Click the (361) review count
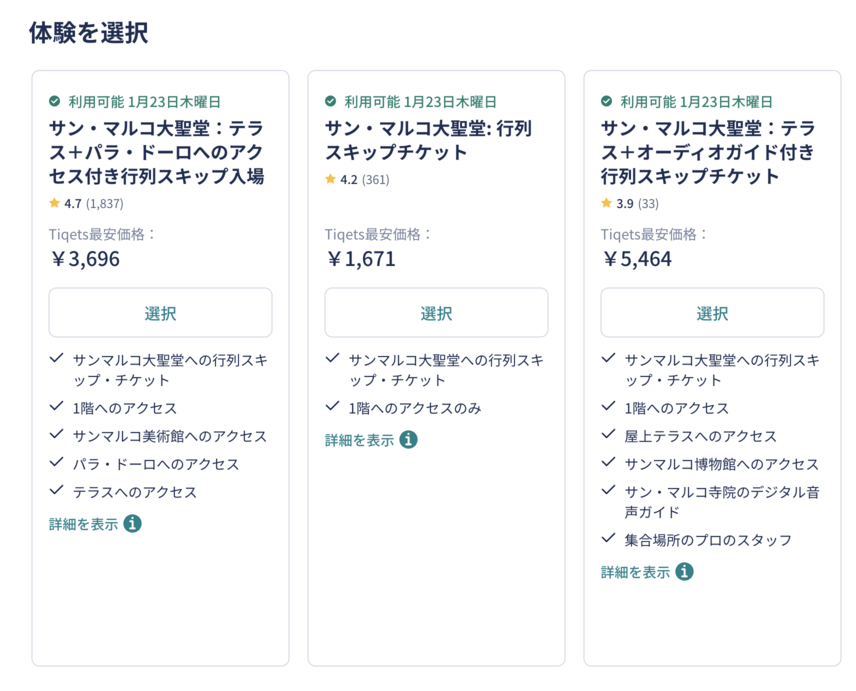Image resolution: width=856 pixels, height=691 pixels. point(375,180)
